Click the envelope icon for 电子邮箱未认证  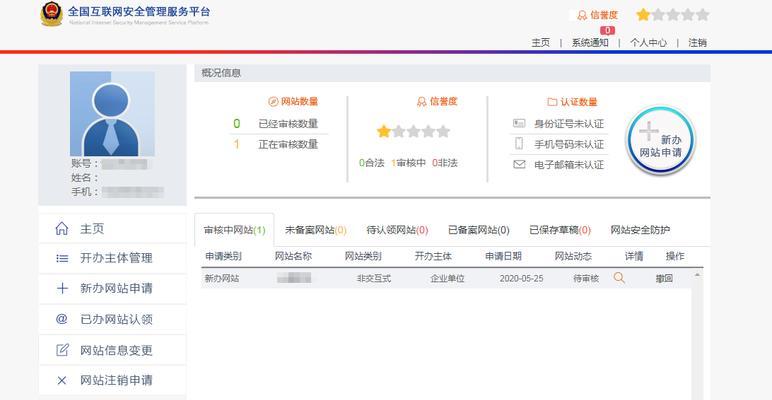pyautogui.click(x=519, y=165)
